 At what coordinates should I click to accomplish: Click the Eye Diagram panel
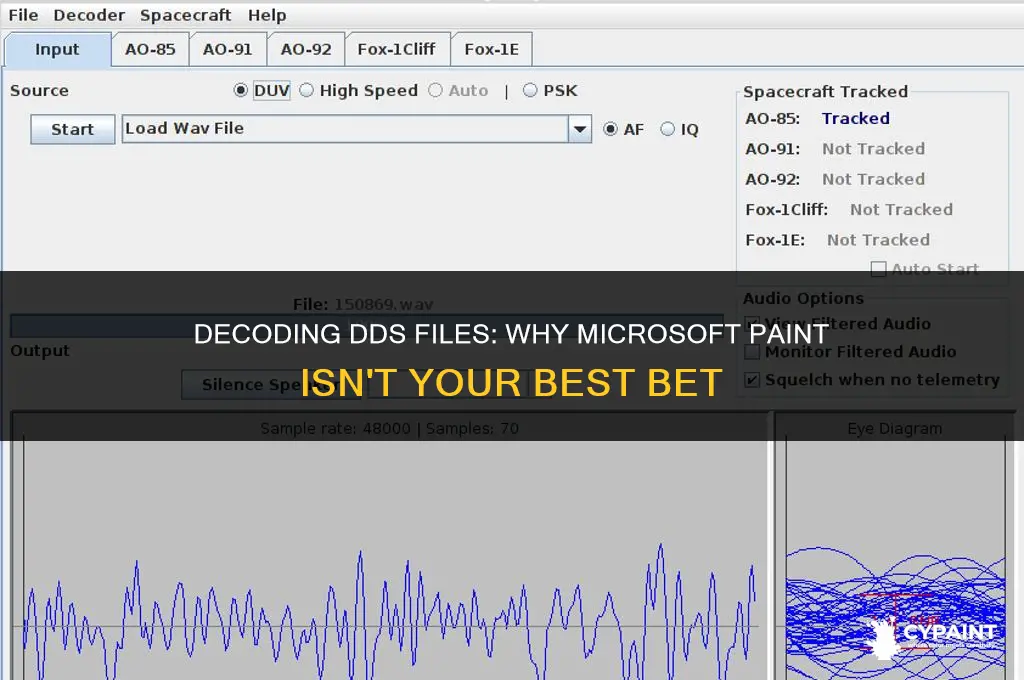[895, 546]
